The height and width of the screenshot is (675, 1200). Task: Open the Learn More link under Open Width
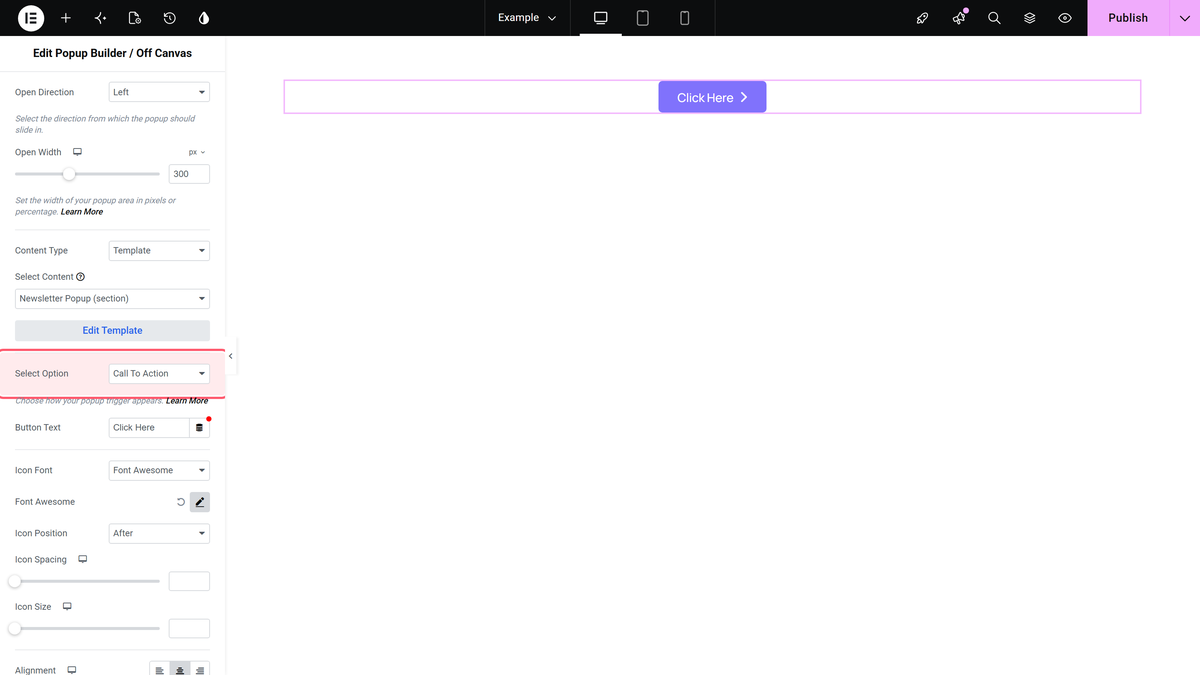point(82,212)
